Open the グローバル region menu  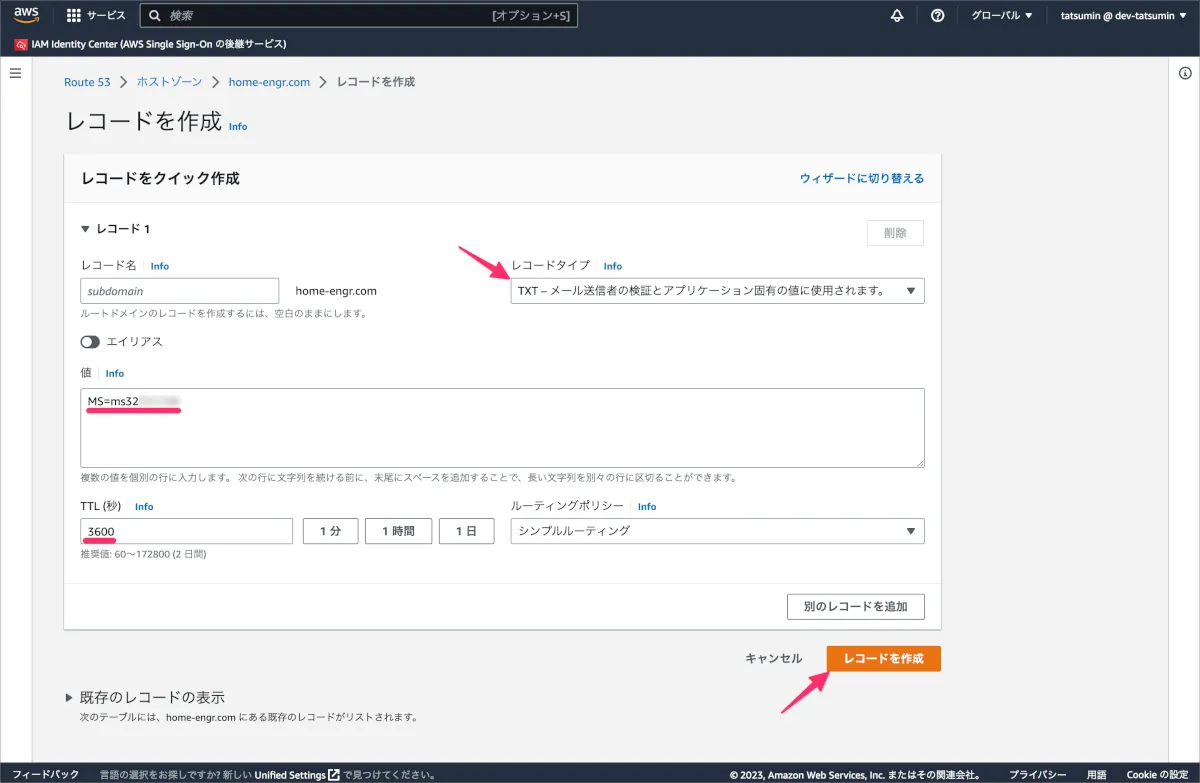pyautogui.click(x=1001, y=16)
